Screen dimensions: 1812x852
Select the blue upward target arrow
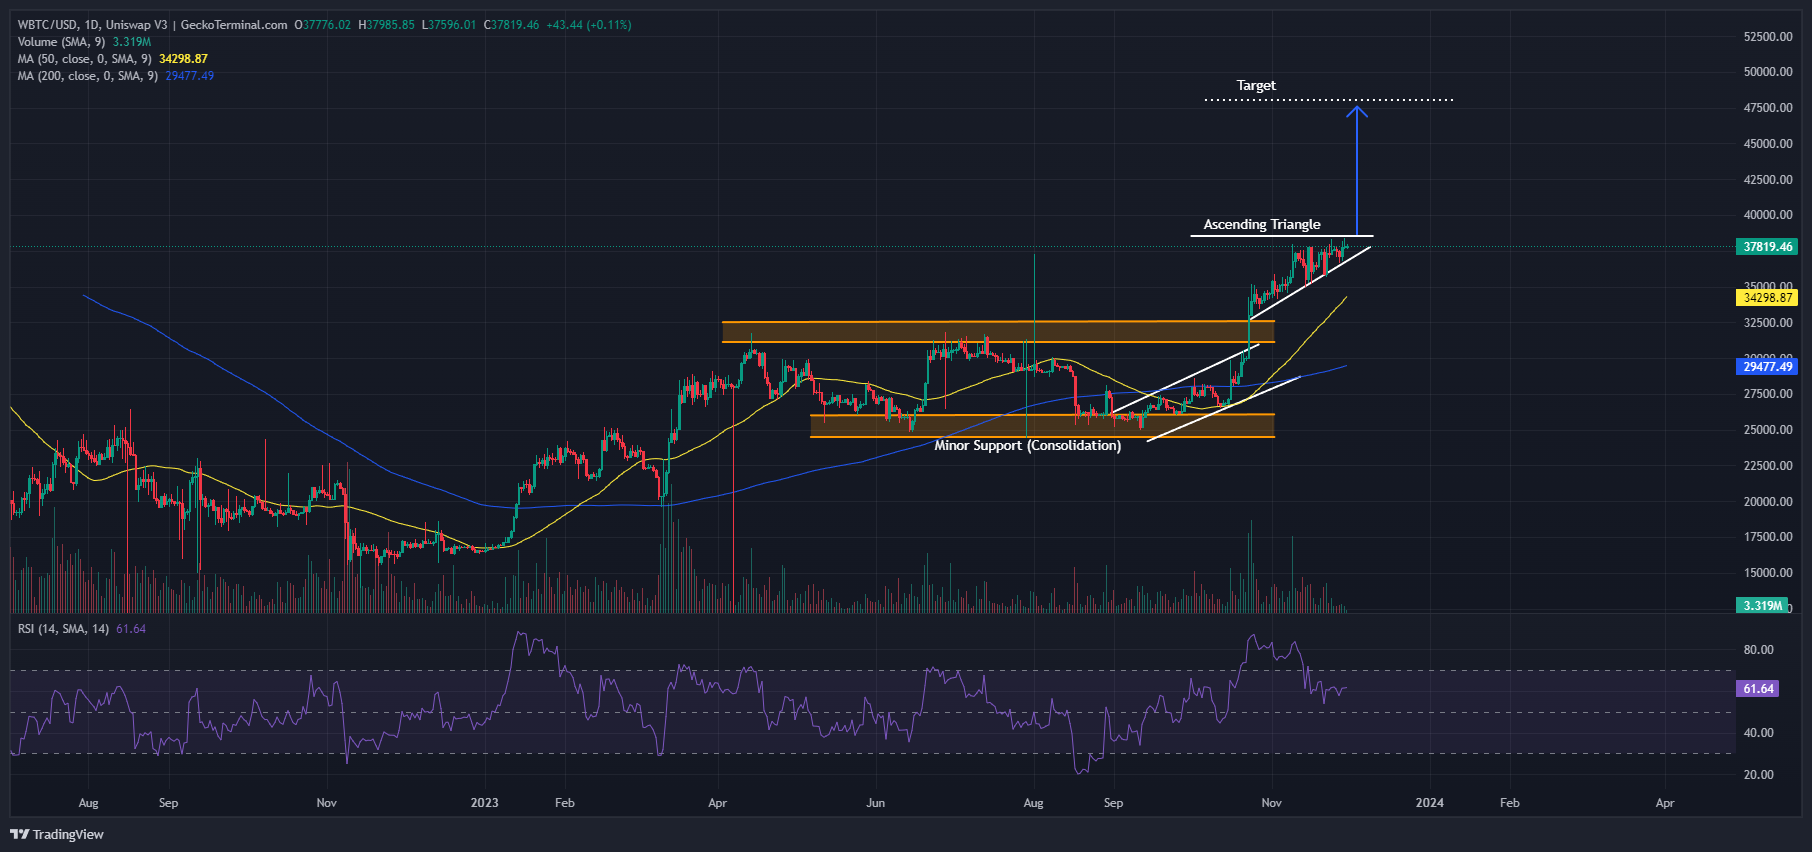1356,170
